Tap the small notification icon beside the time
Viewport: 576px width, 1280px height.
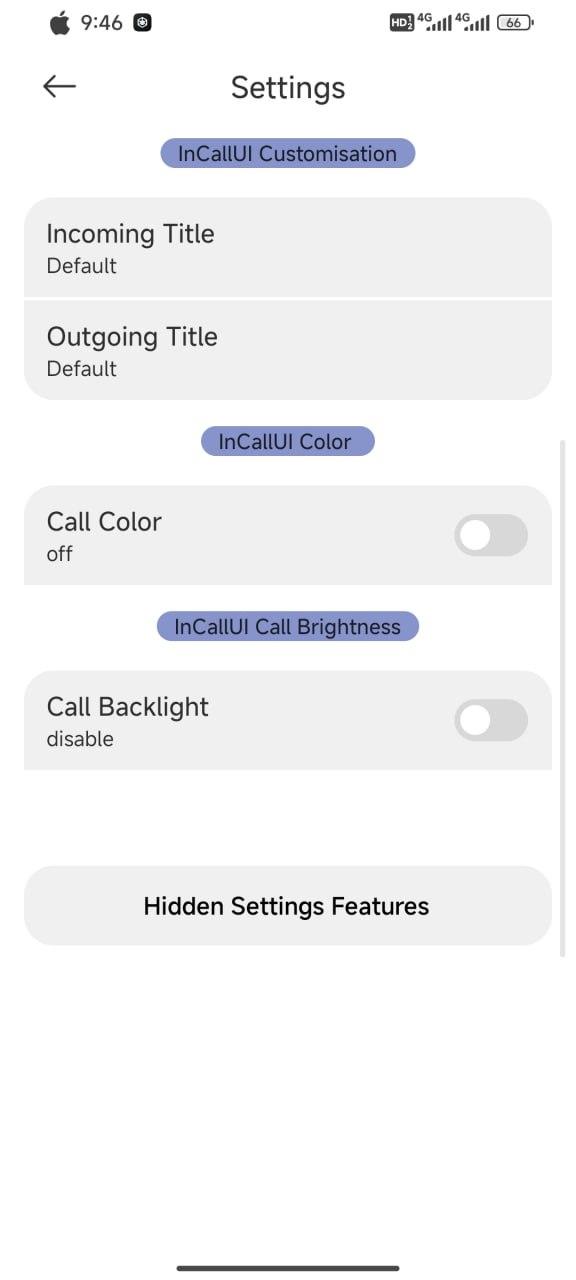[142, 22]
